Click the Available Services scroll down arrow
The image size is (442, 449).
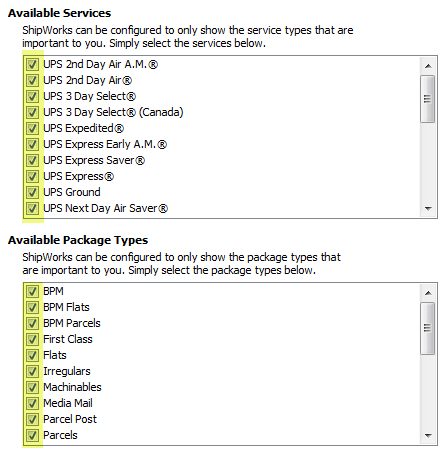(428, 209)
